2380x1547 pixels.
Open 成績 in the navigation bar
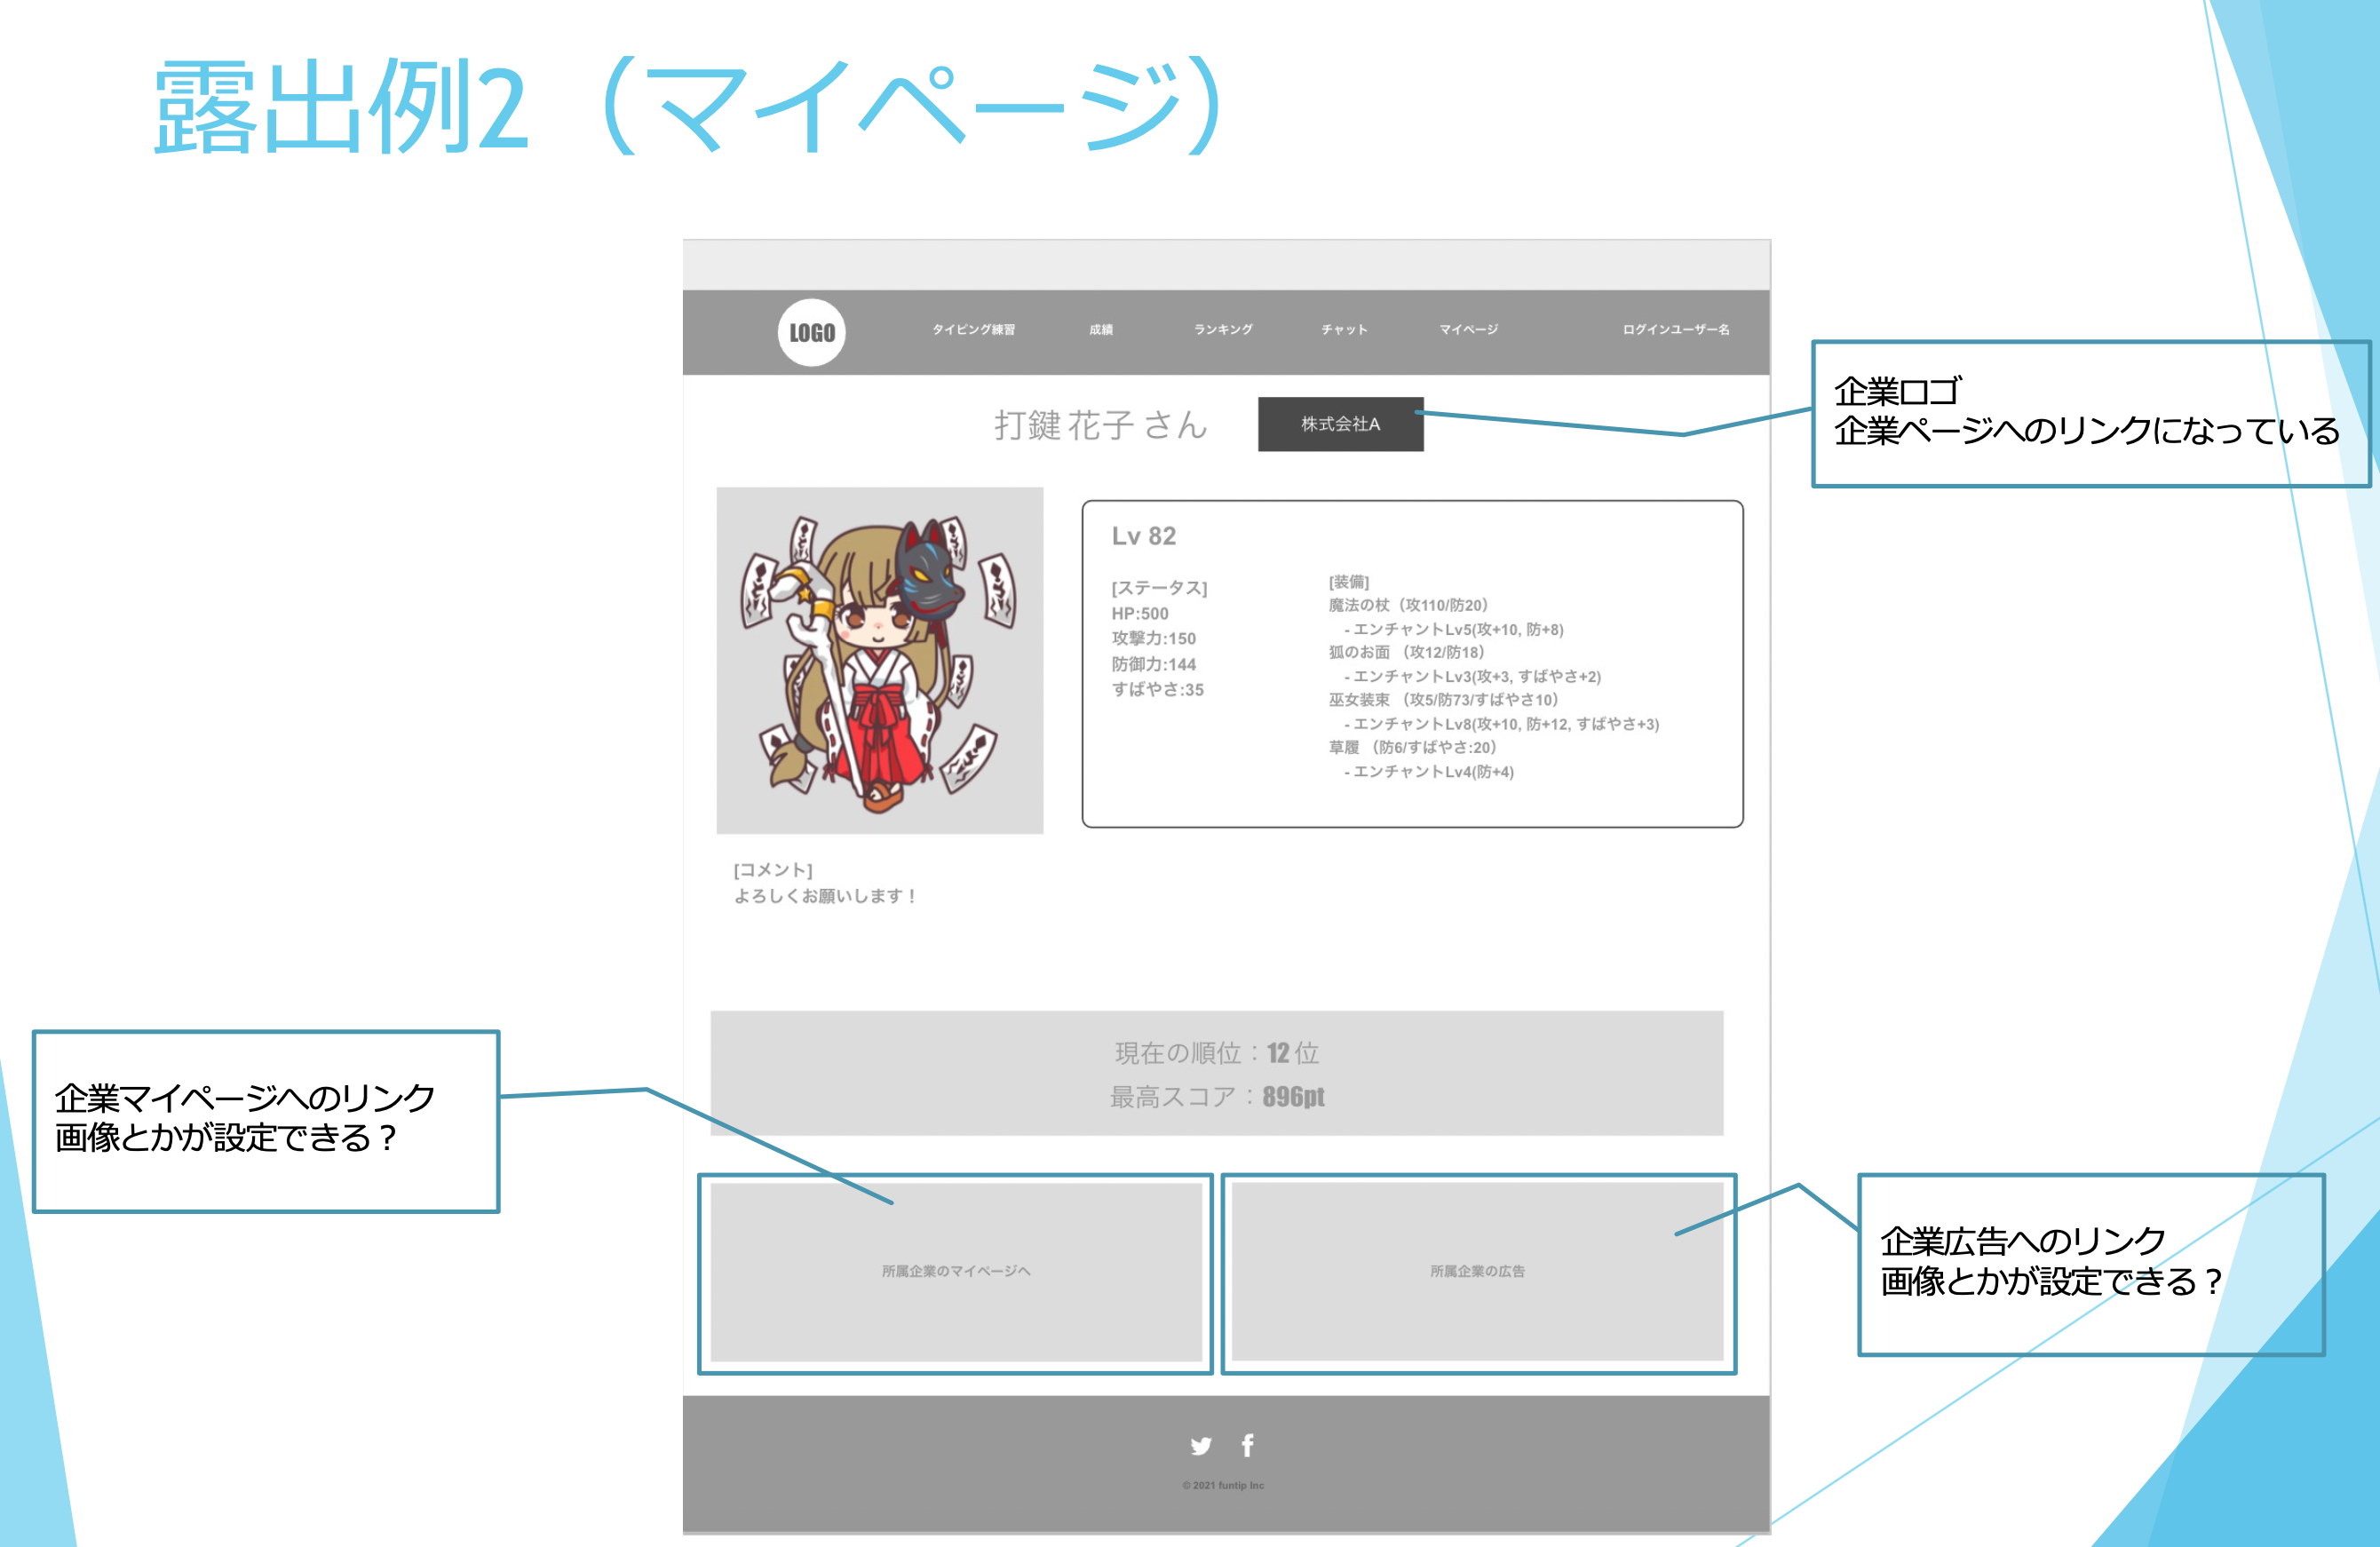(x=1102, y=330)
